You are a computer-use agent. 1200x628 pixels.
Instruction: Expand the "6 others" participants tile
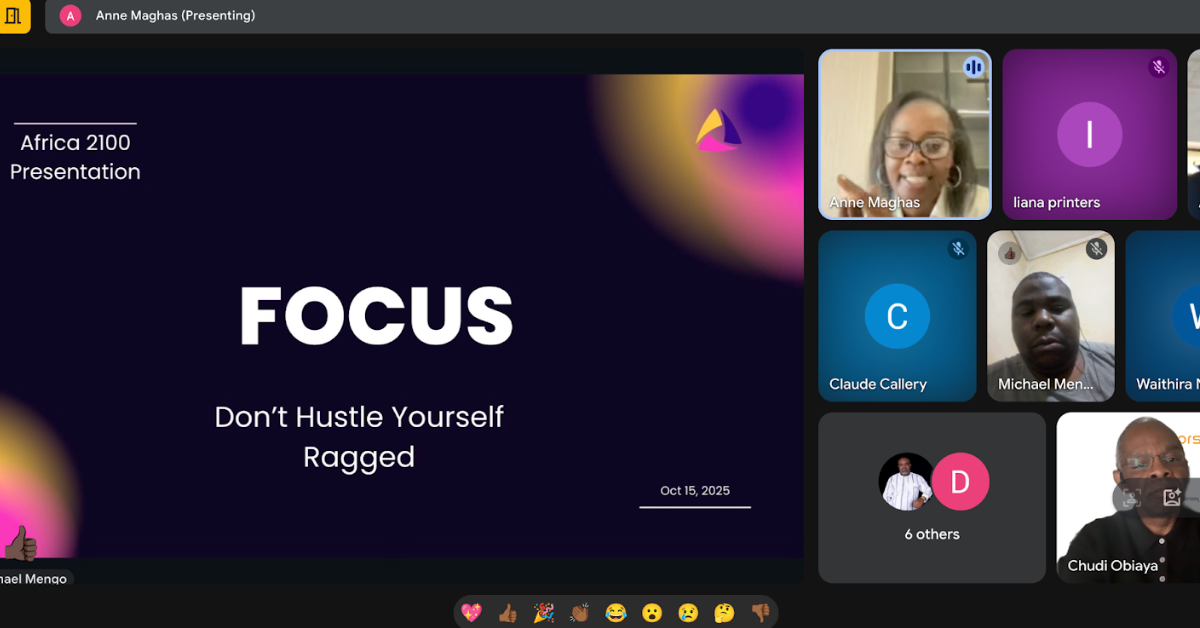(931, 497)
